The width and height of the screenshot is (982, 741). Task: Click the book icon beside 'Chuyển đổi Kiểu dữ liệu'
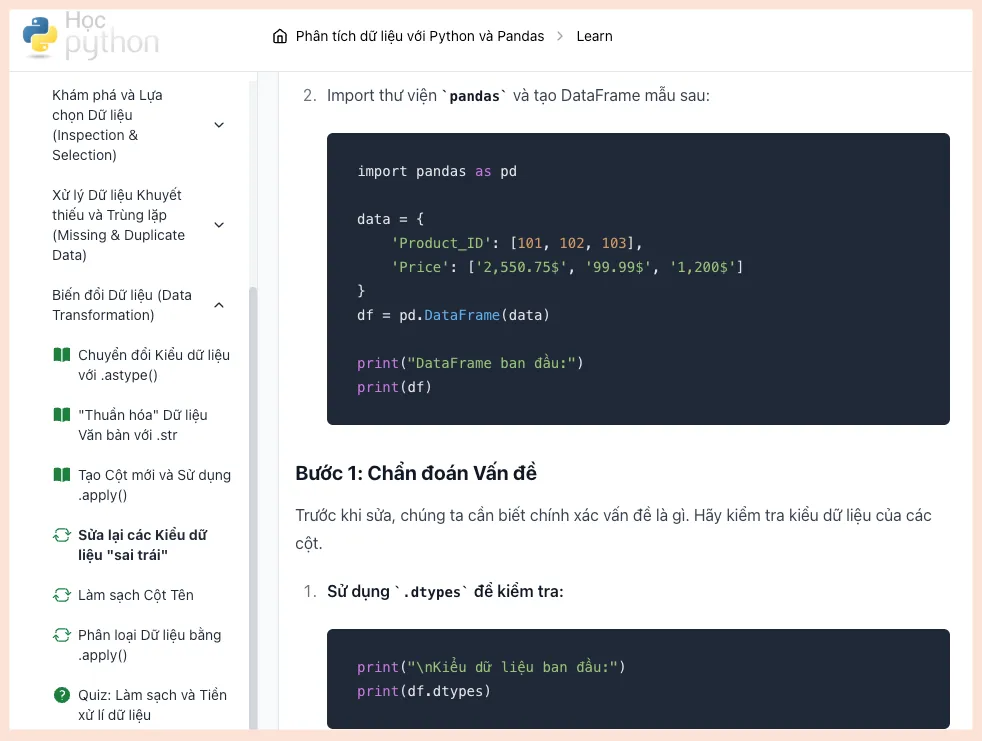pyautogui.click(x=61, y=355)
